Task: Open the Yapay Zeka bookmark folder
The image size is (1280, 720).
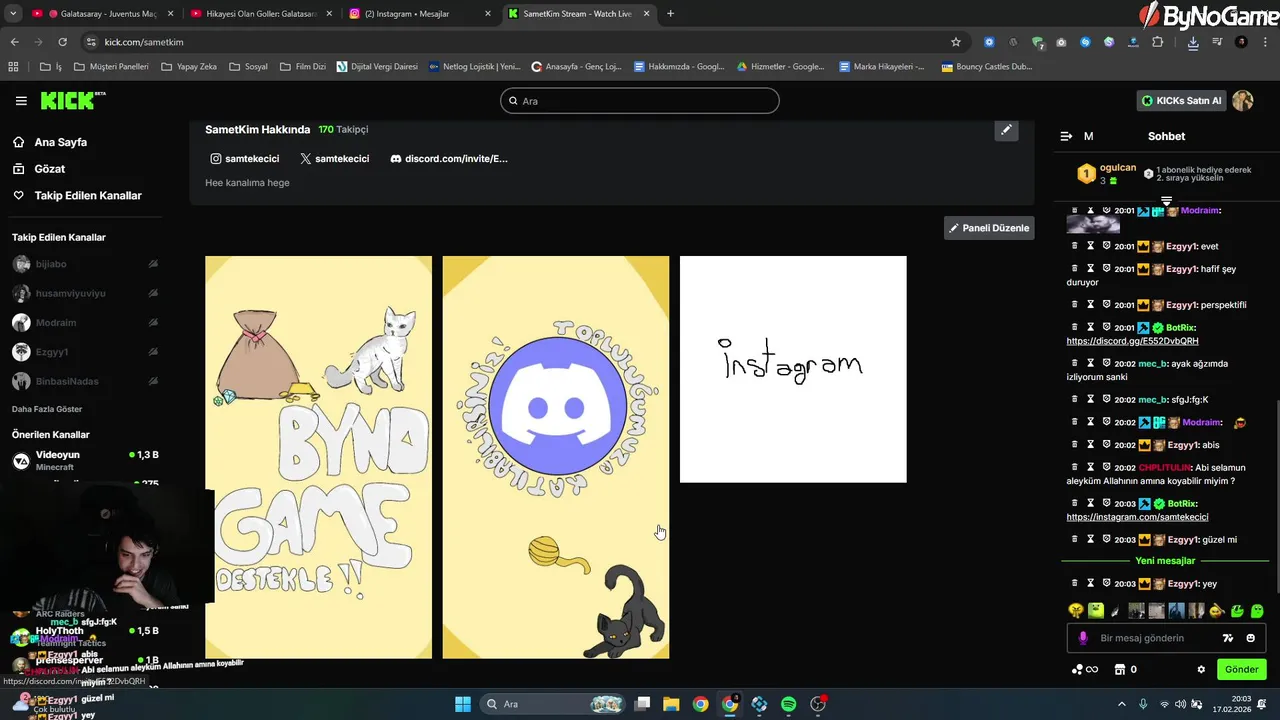Action: click(x=189, y=67)
